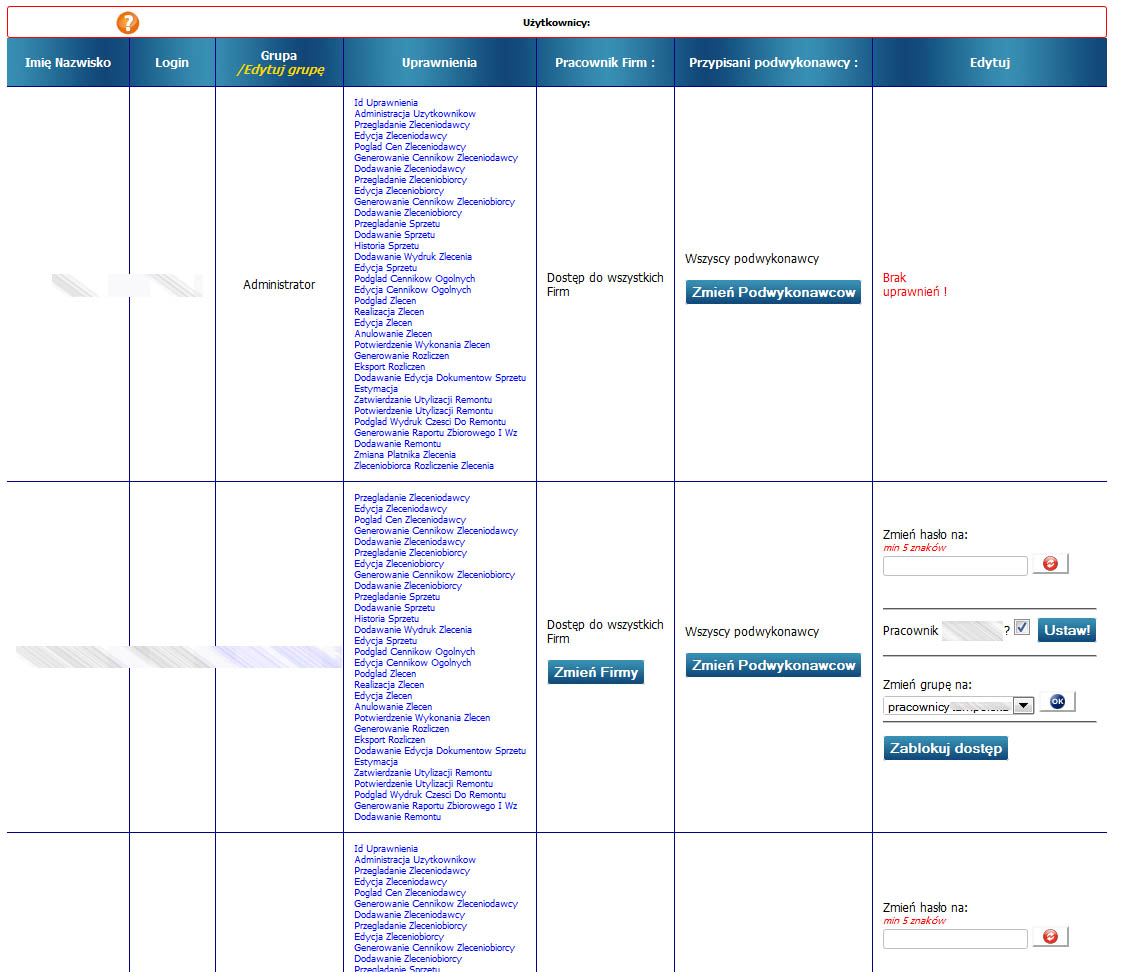This screenshot has height=972, width=1121.
Task: Focus password field in bottom user row
Action: (955, 938)
